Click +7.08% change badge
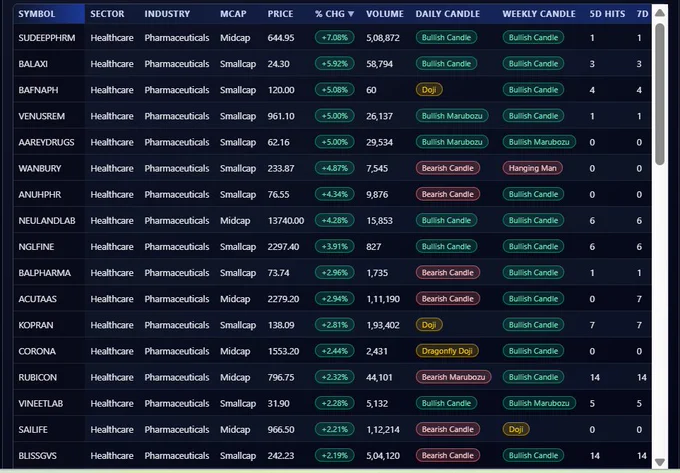Viewport: 680px width, 473px height. tap(334, 38)
